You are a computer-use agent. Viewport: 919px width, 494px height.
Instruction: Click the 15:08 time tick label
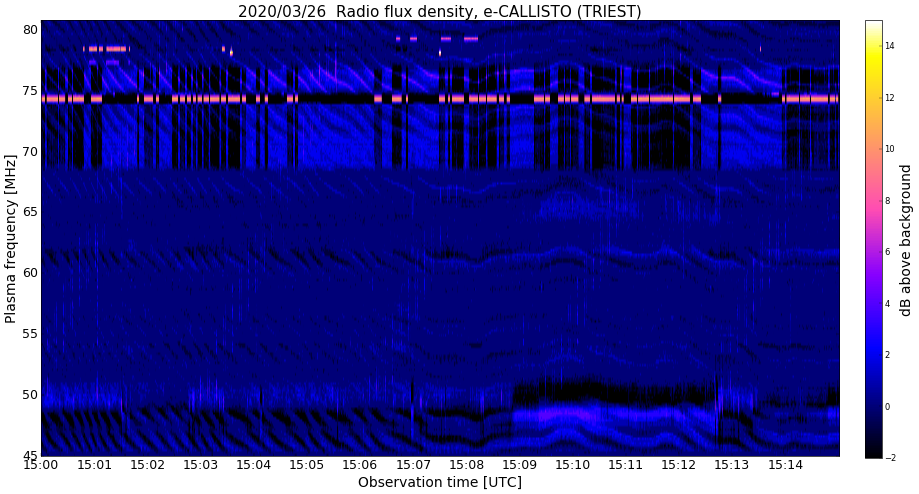coord(467,465)
